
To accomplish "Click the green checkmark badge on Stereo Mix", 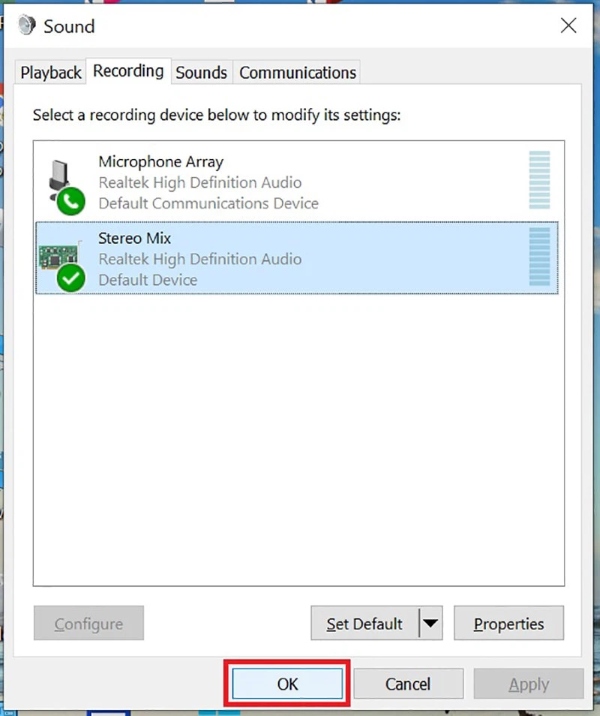I will (71, 279).
